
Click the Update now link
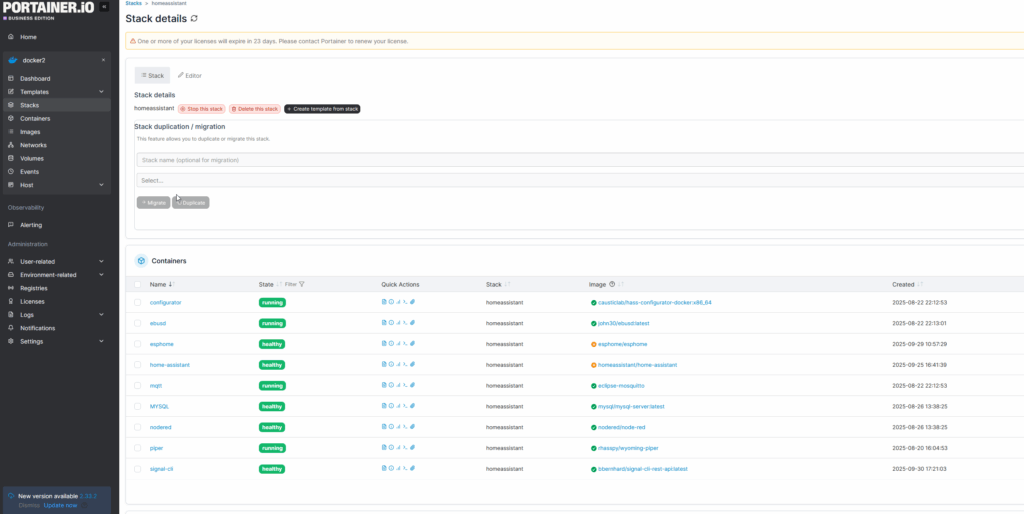pyautogui.click(x=58, y=505)
